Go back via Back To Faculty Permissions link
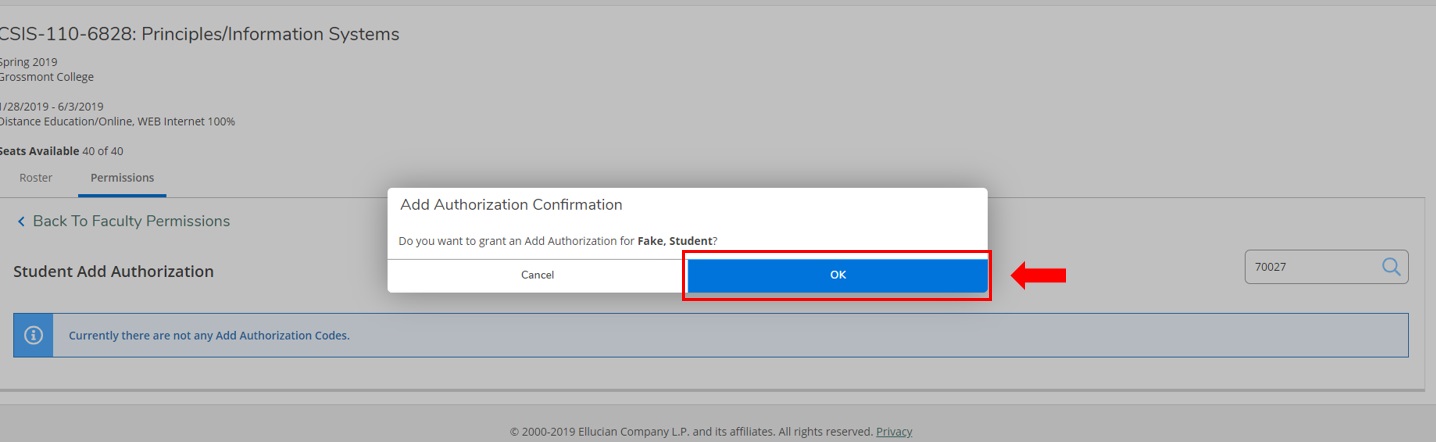Screen dimensions: 1436x442 (x=131, y=221)
